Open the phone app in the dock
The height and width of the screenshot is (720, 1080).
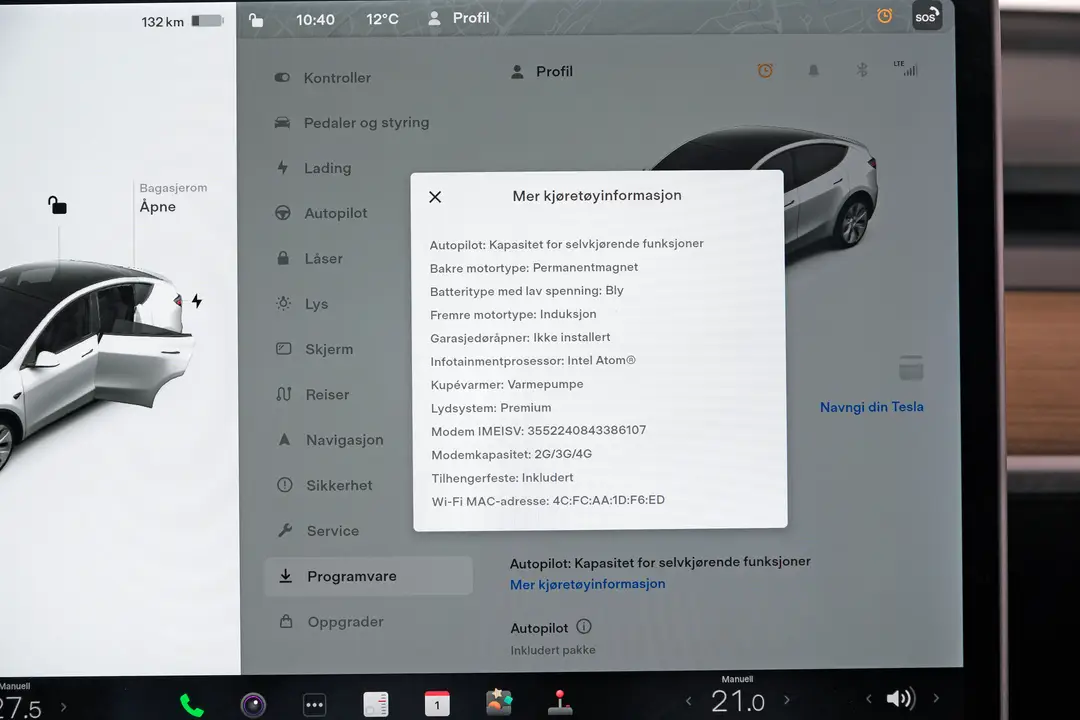tap(191, 705)
